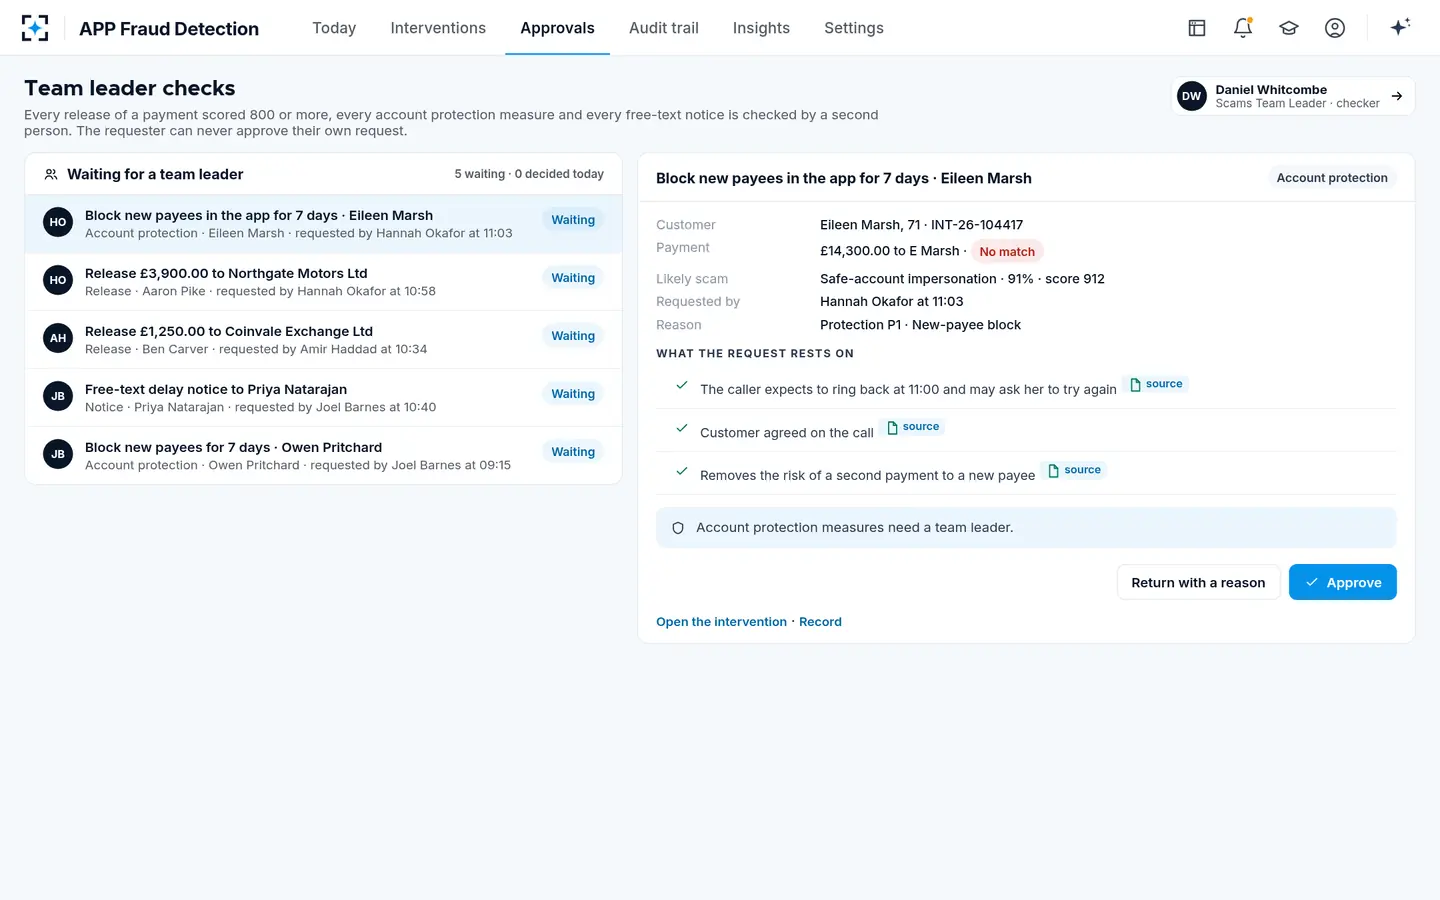
Task: Select Release £1,250.00 to Coinvale Exchange row
Action: tap(323, 340)
